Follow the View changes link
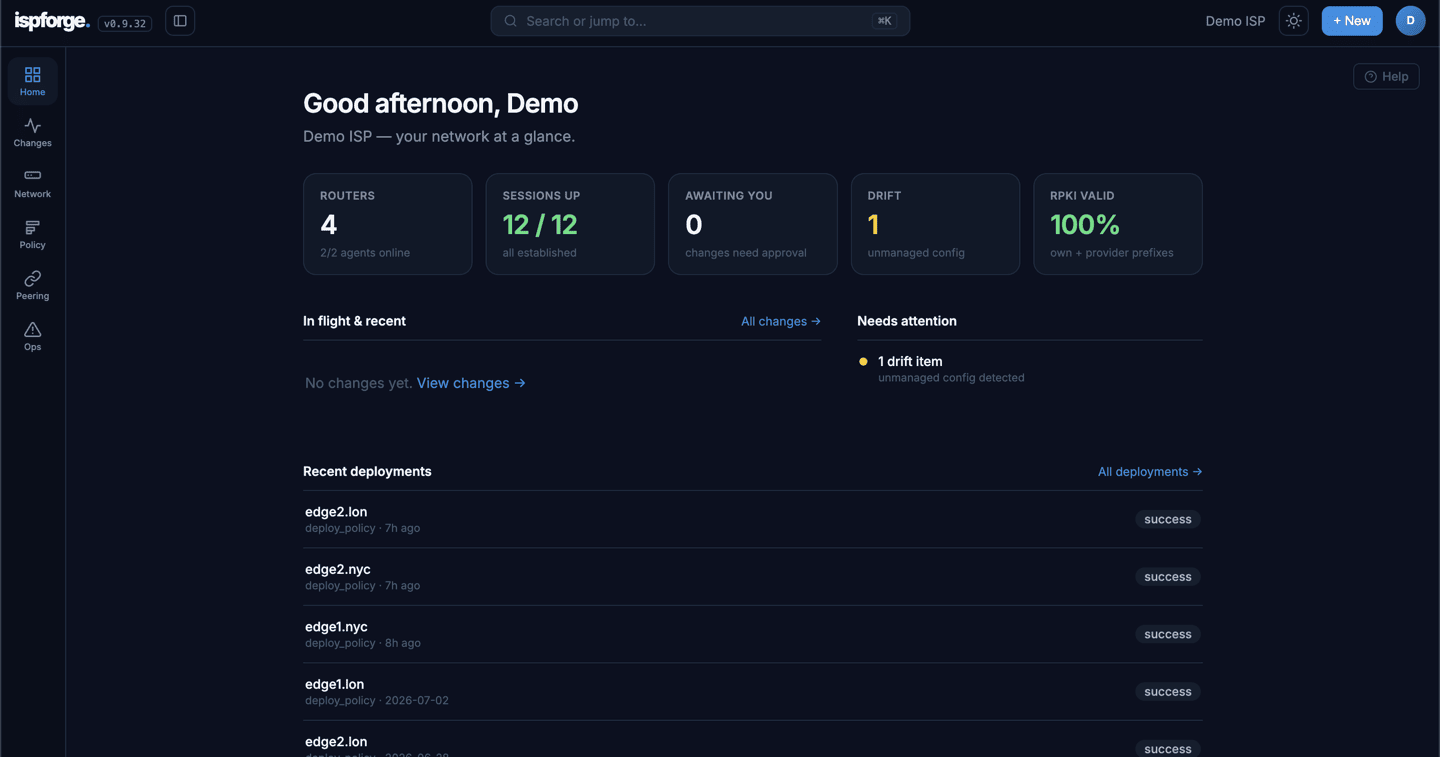1440x757 pixels. (471, 383)
